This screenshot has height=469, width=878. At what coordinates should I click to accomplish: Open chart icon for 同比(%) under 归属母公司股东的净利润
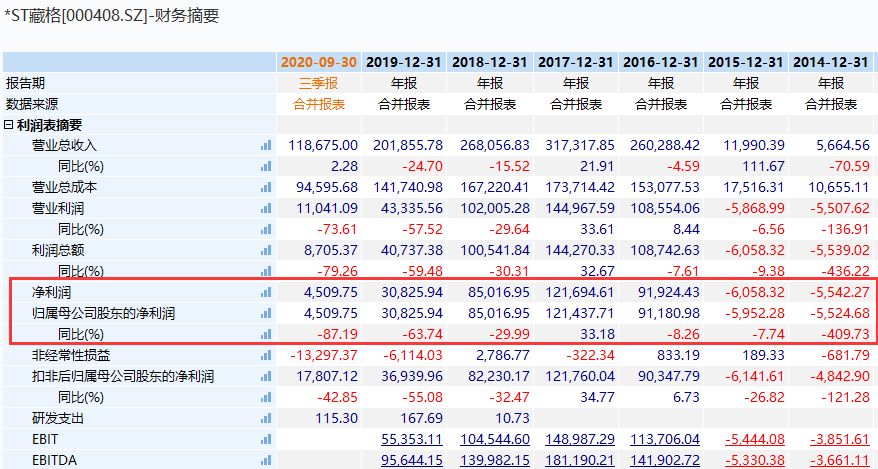click(x=266, y=334)
